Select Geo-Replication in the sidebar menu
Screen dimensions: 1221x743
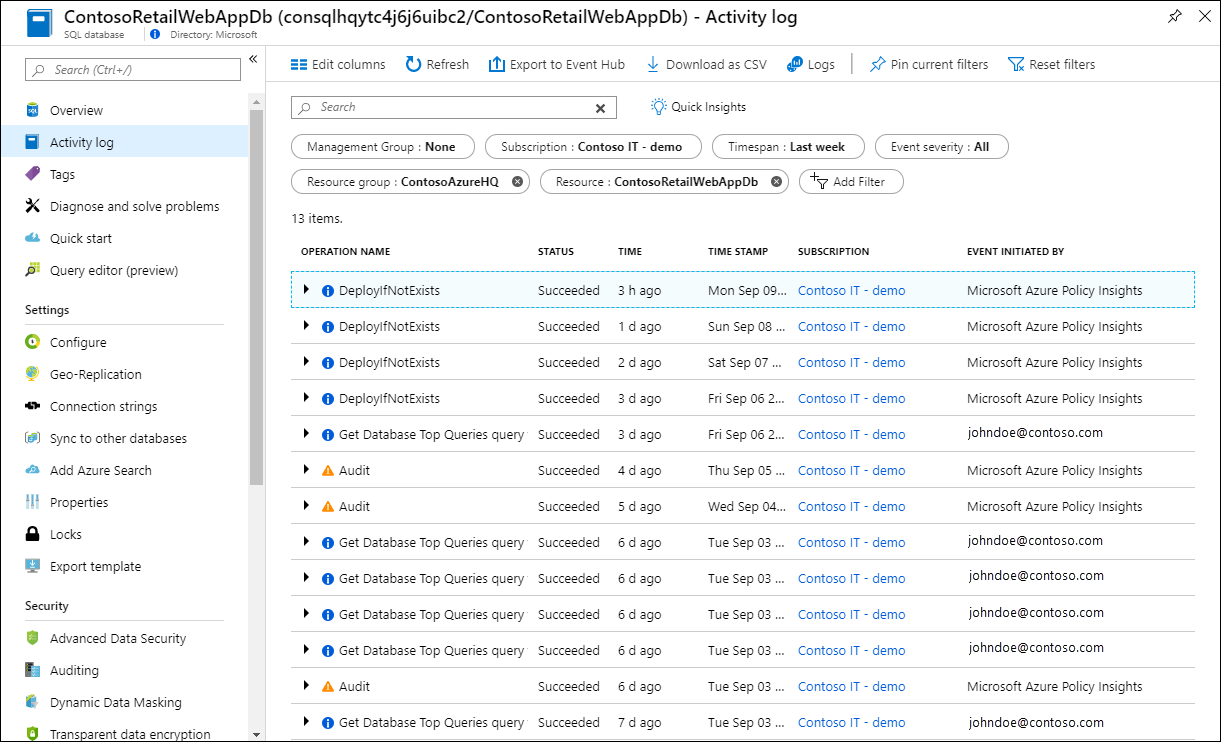[96, 374]
